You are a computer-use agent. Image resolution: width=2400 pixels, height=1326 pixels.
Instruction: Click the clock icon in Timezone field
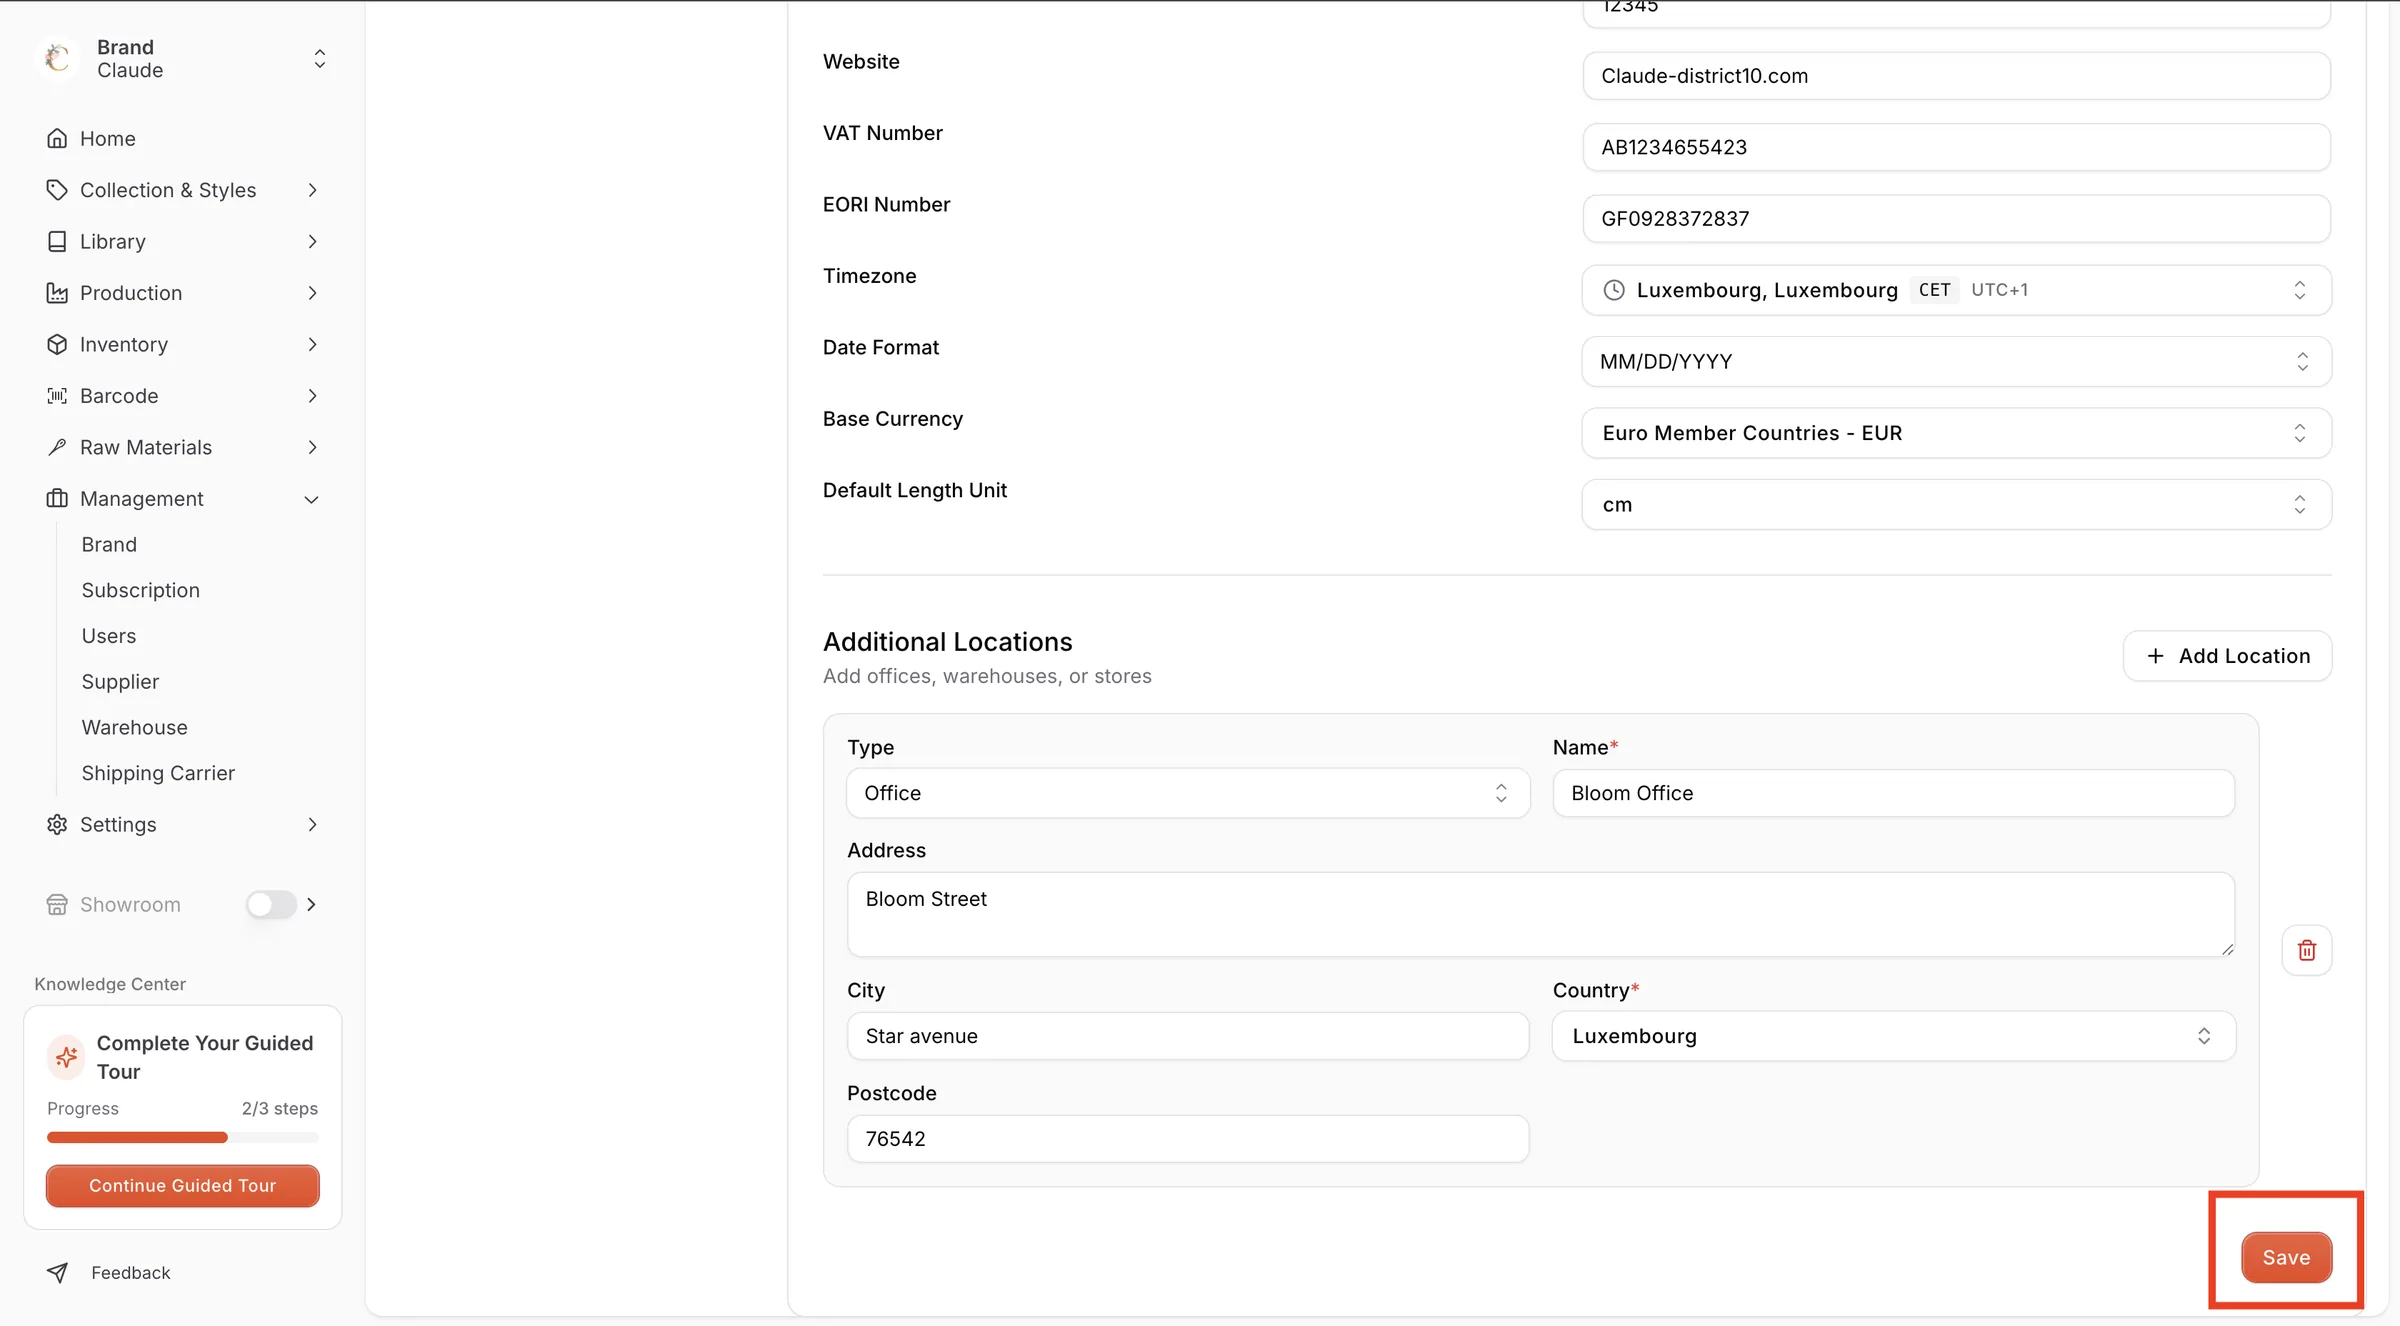(1614, 290)
